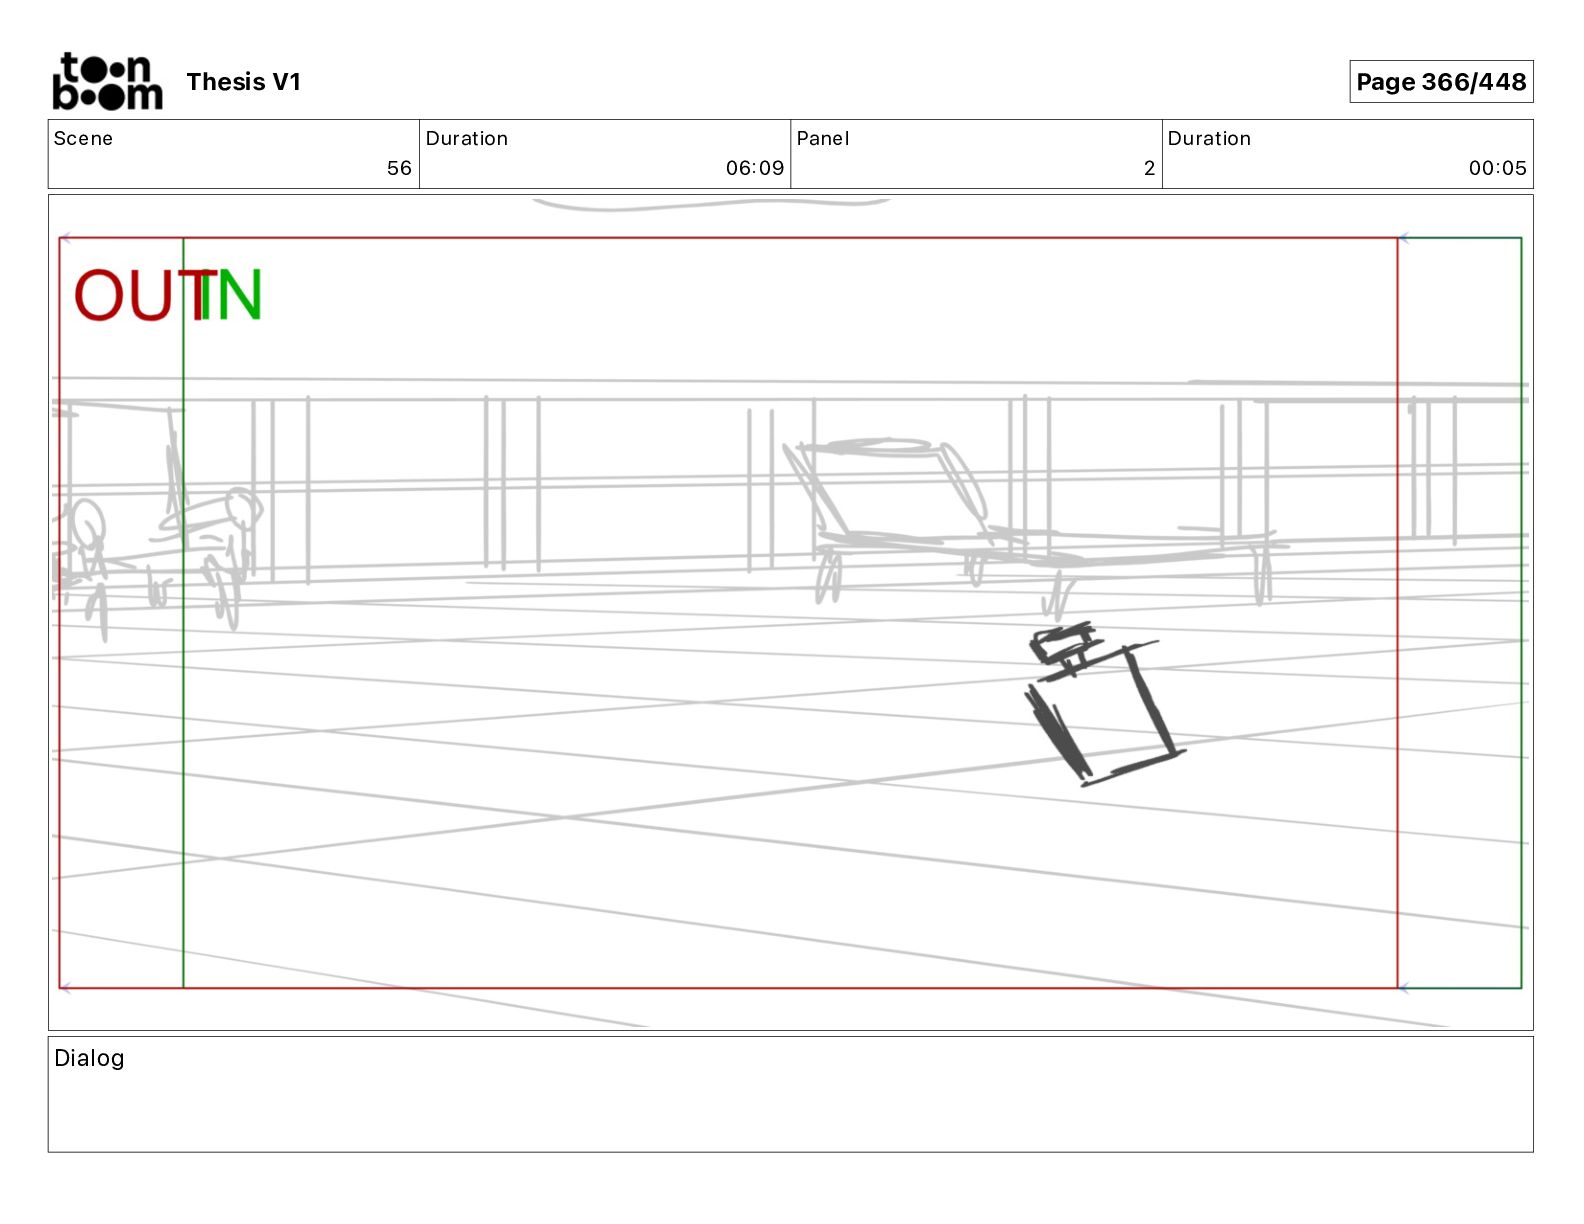The height and width of the screenshot is (1224, 1584).
Task: Click the scene duration value '06:09'
Action: (x=755, y=168)
